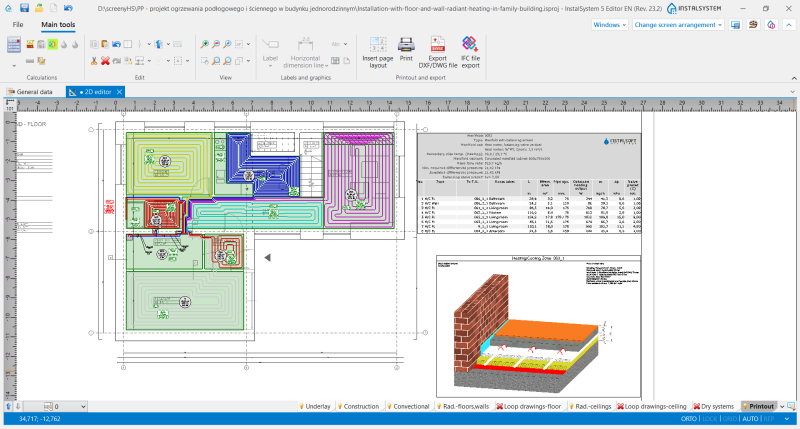Open a project with the folder icon

pos(39,8)
